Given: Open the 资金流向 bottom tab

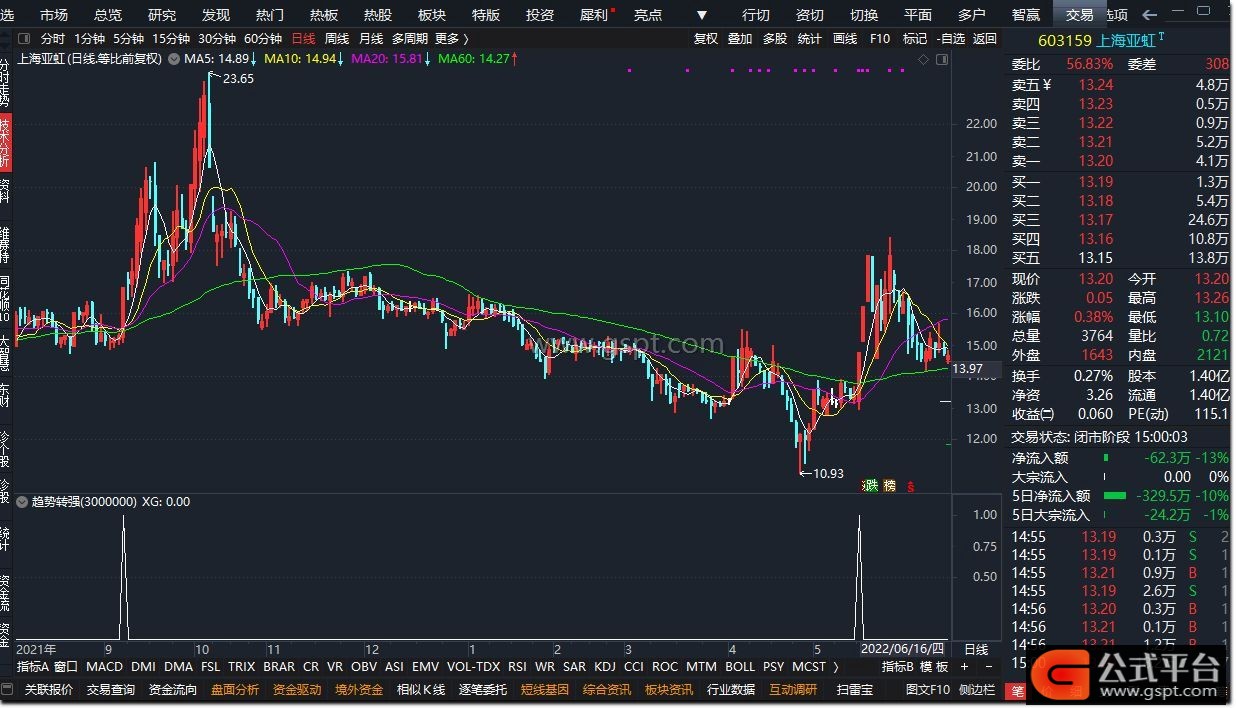Looking at the screenshot, I should pyautogui.click(x=173, y=689).
